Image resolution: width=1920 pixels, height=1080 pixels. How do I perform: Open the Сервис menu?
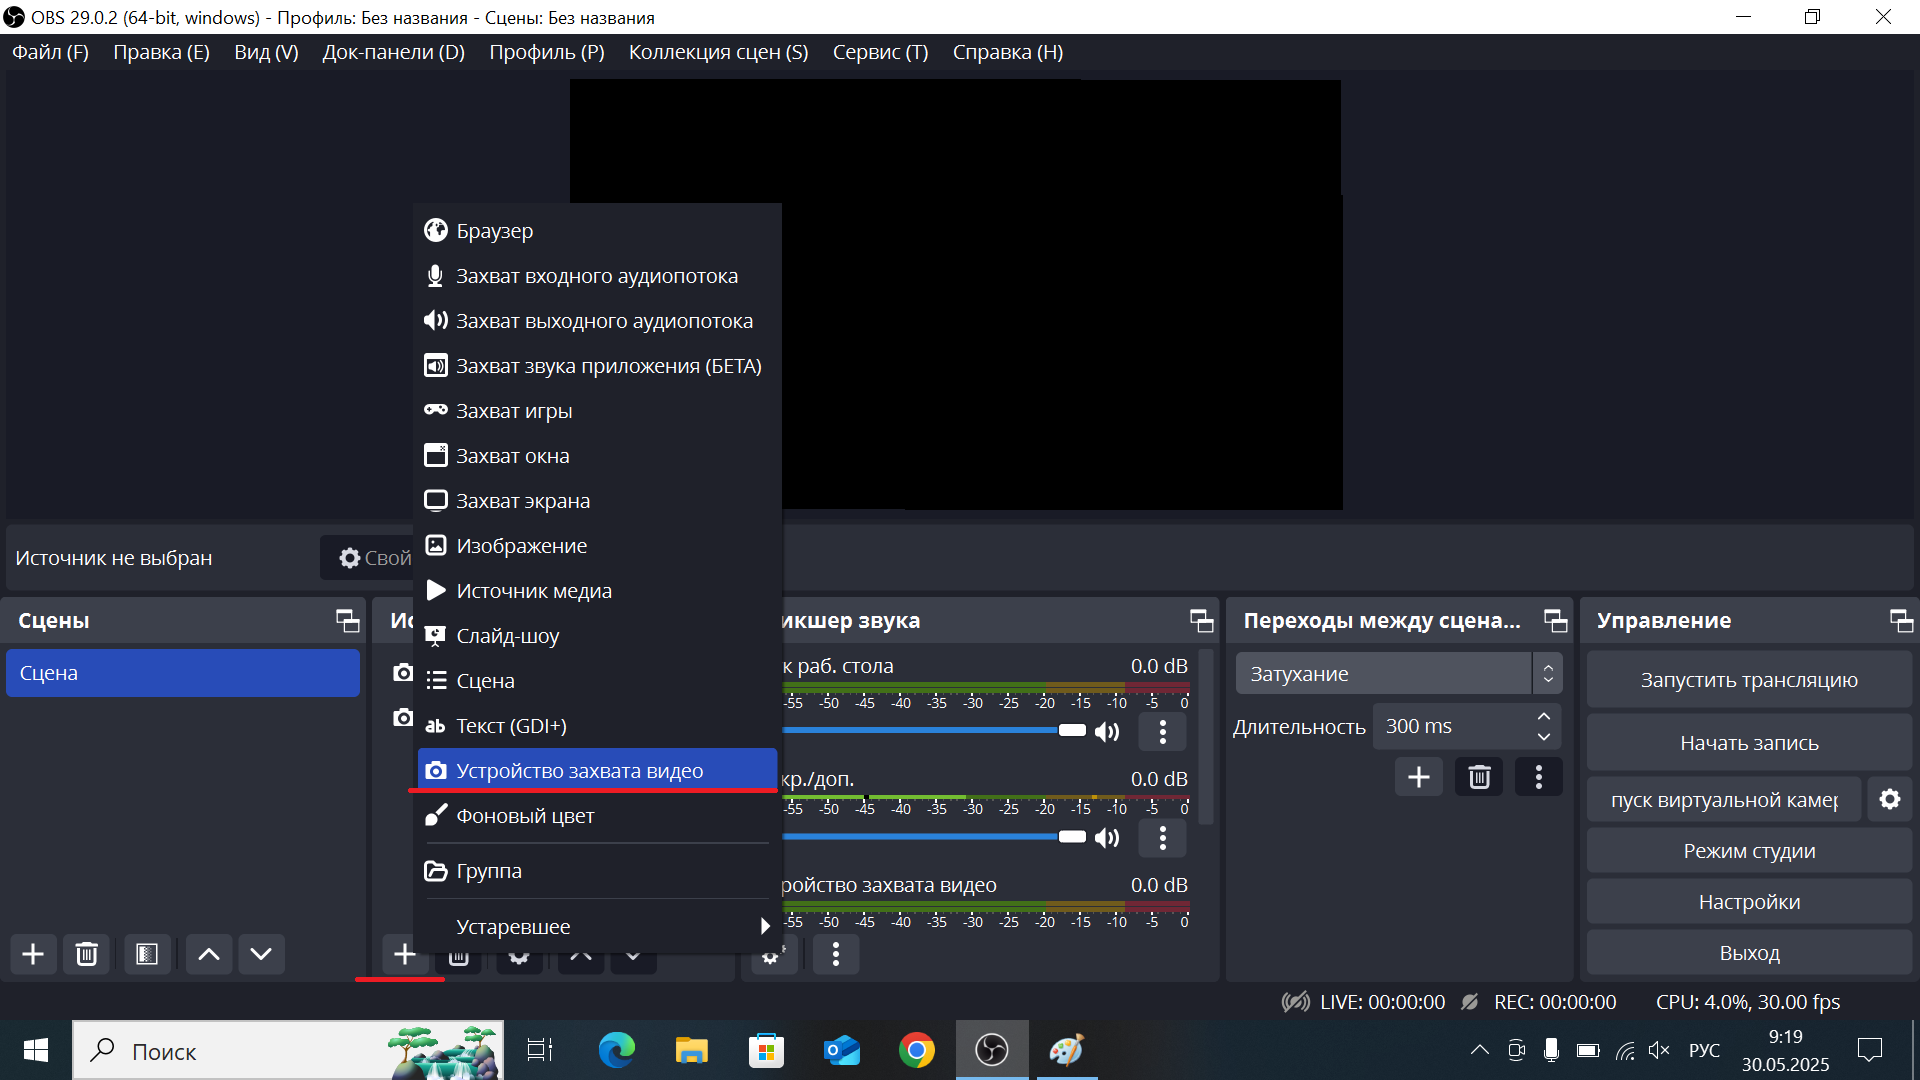(x=880, y=52)
